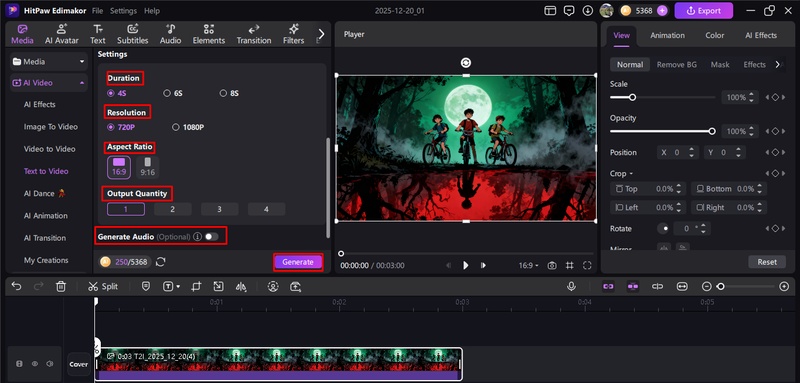The image size is (800, 383).
Task: Open the Settings menu
Action: [123, 11]
